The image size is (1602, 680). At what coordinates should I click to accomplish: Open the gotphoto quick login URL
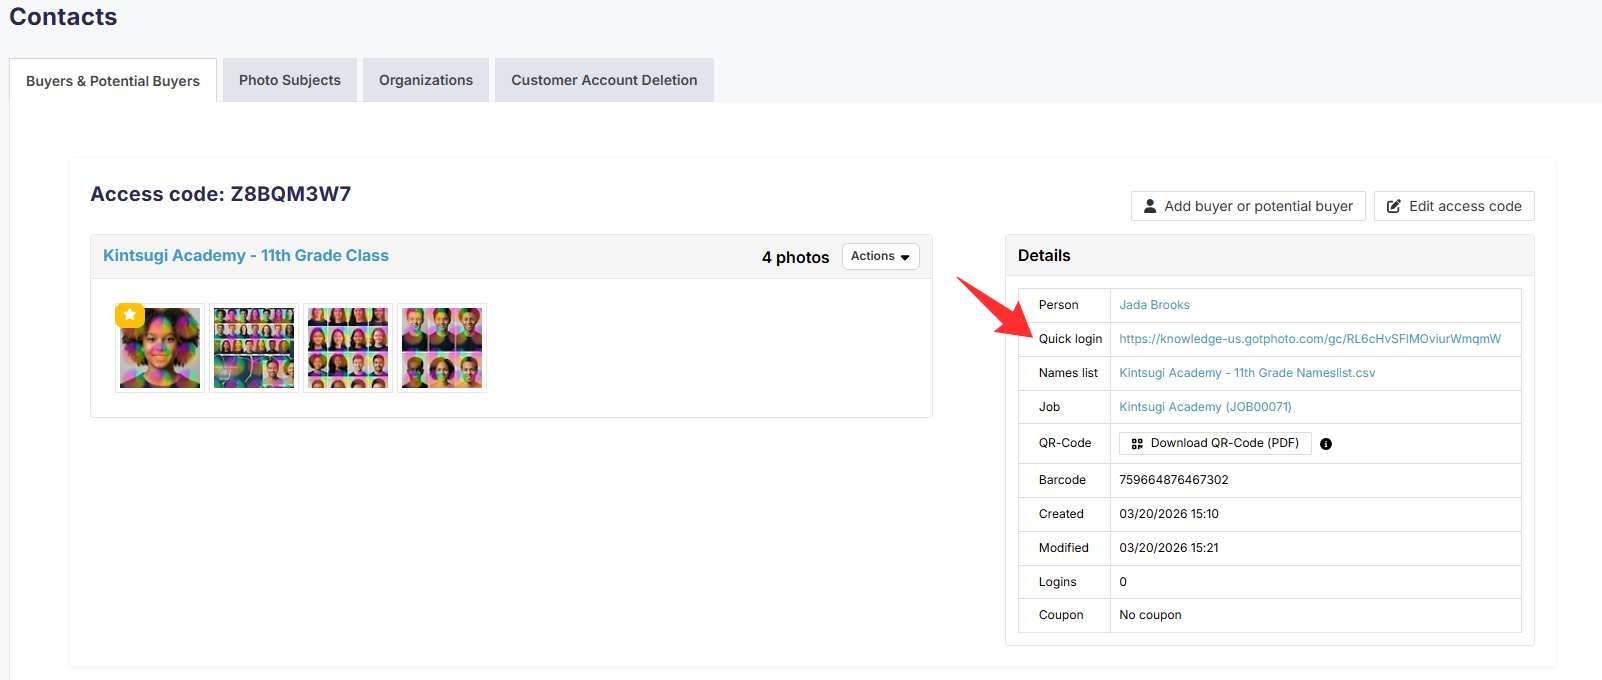tap(1310, 339)
